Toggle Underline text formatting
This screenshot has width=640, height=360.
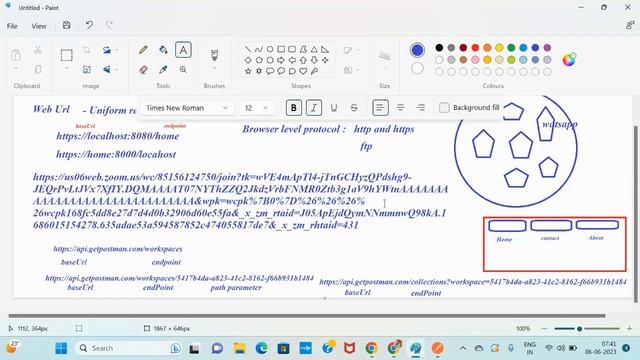pos(333,108)
